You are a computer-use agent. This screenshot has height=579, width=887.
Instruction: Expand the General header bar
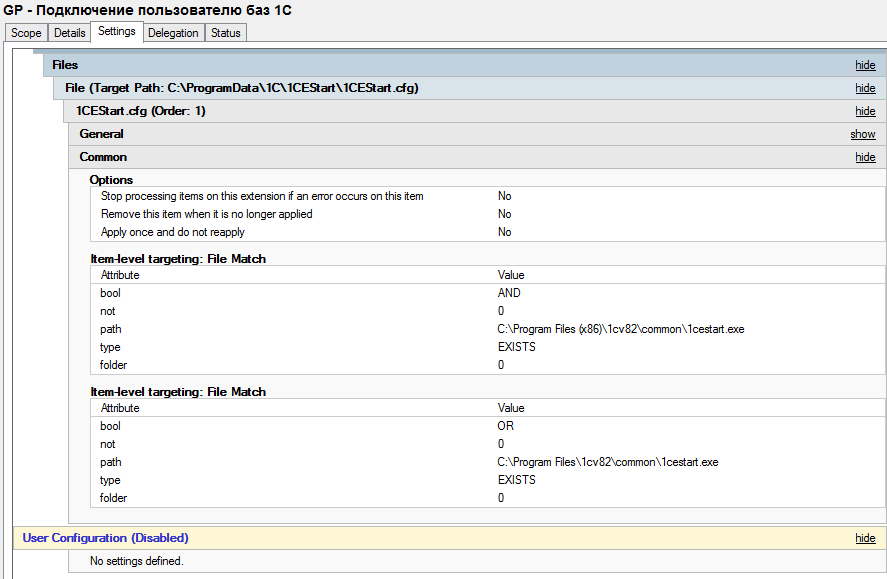click(102, 134)
